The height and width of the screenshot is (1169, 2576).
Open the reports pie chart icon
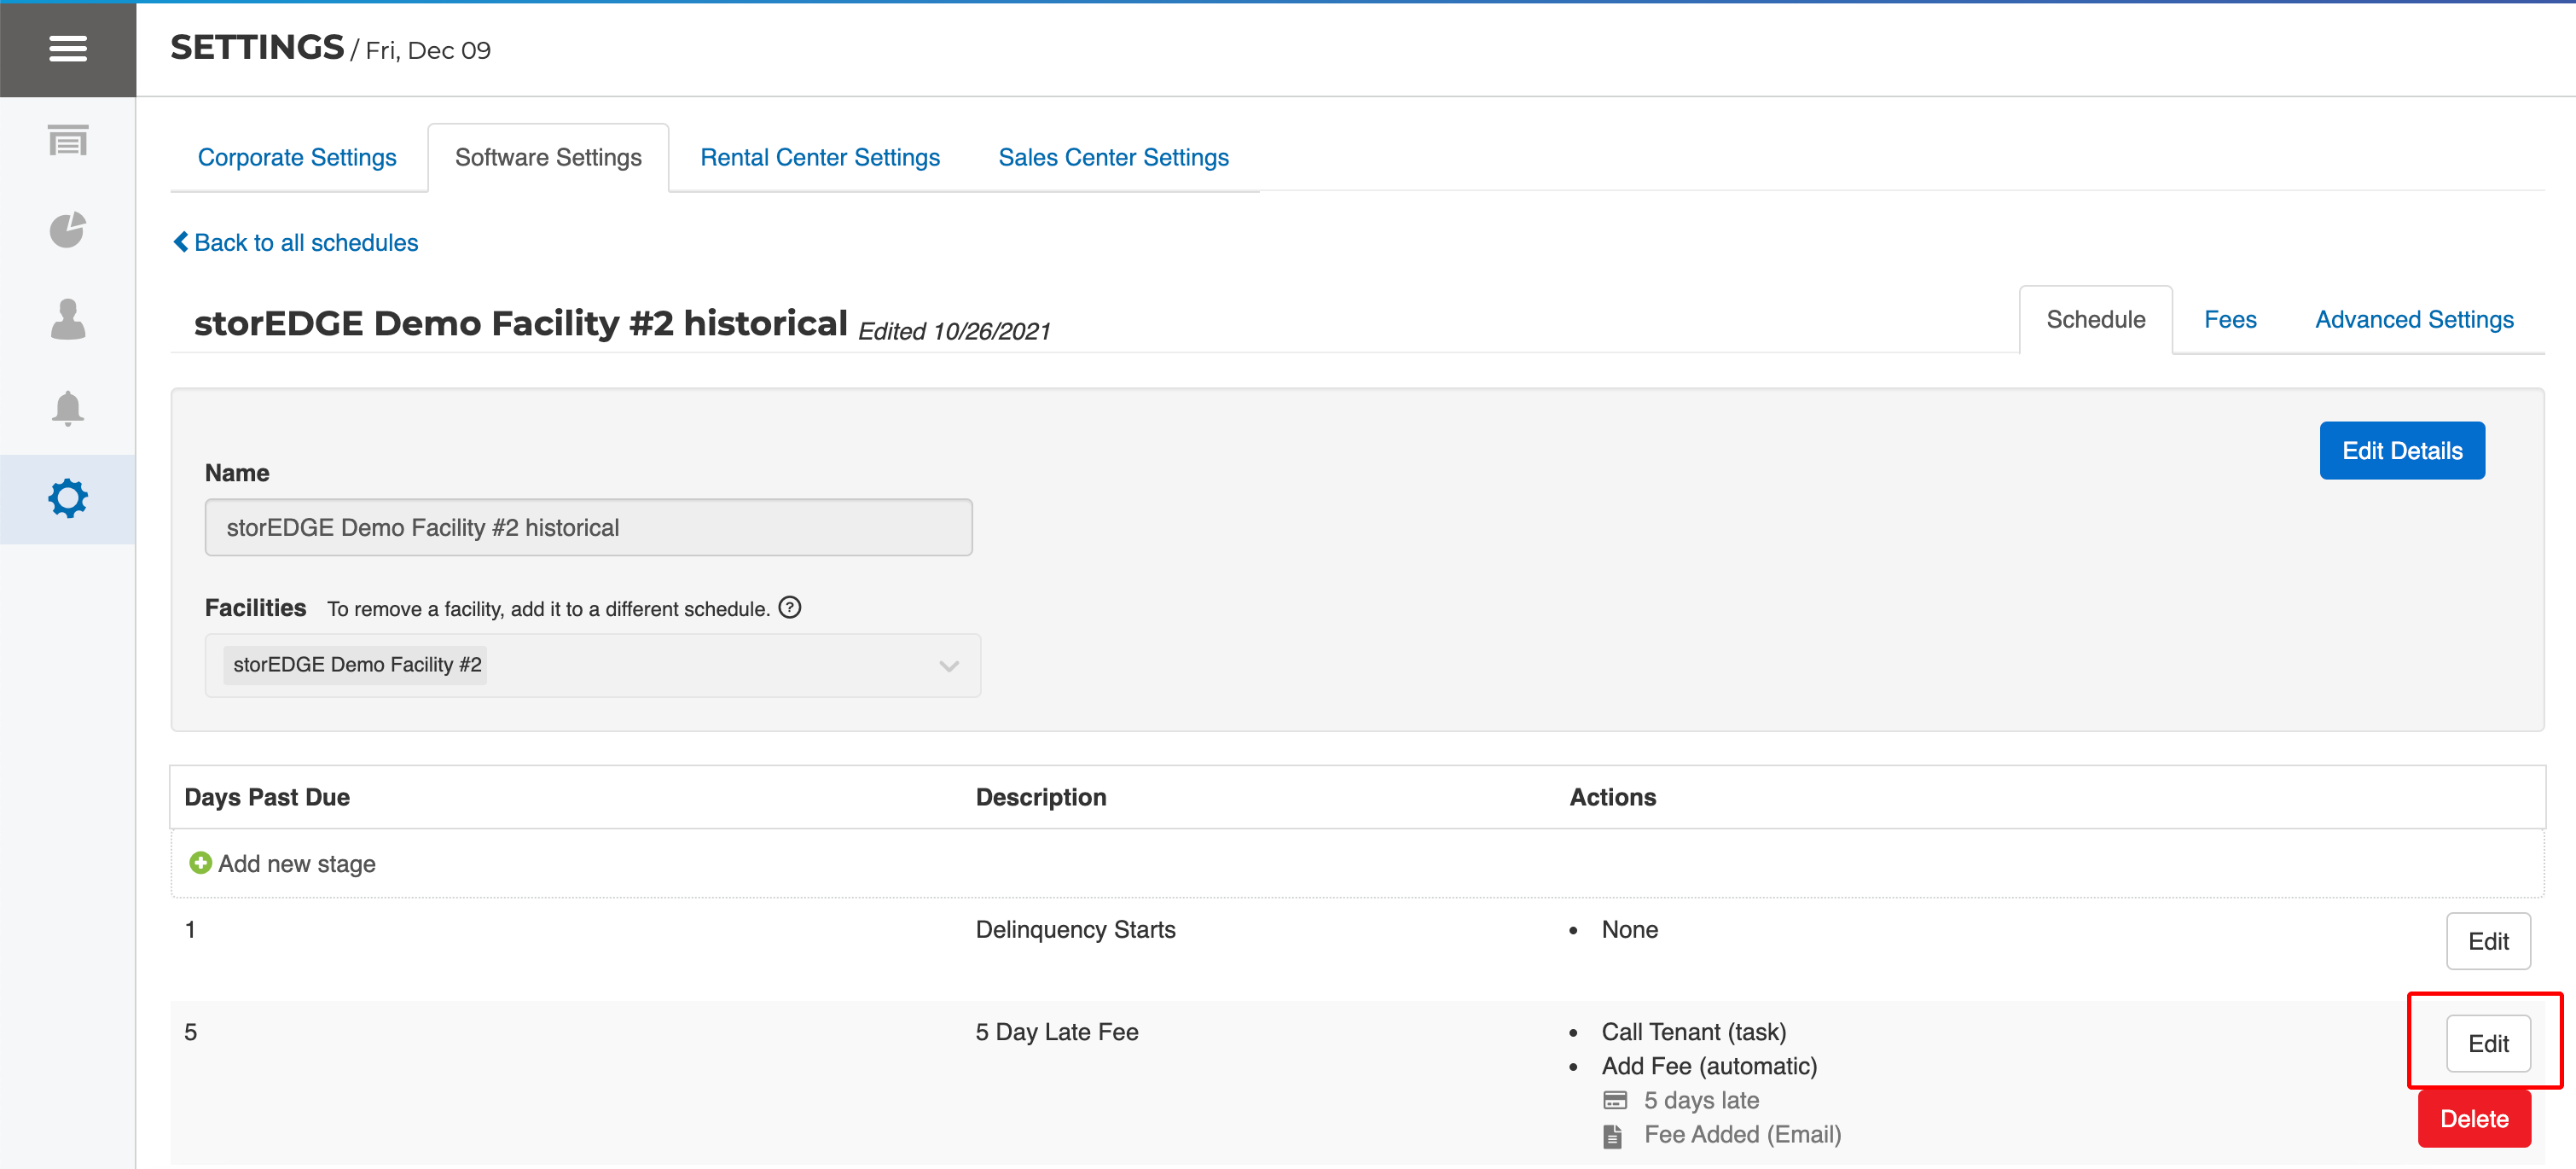click(68, 229)
